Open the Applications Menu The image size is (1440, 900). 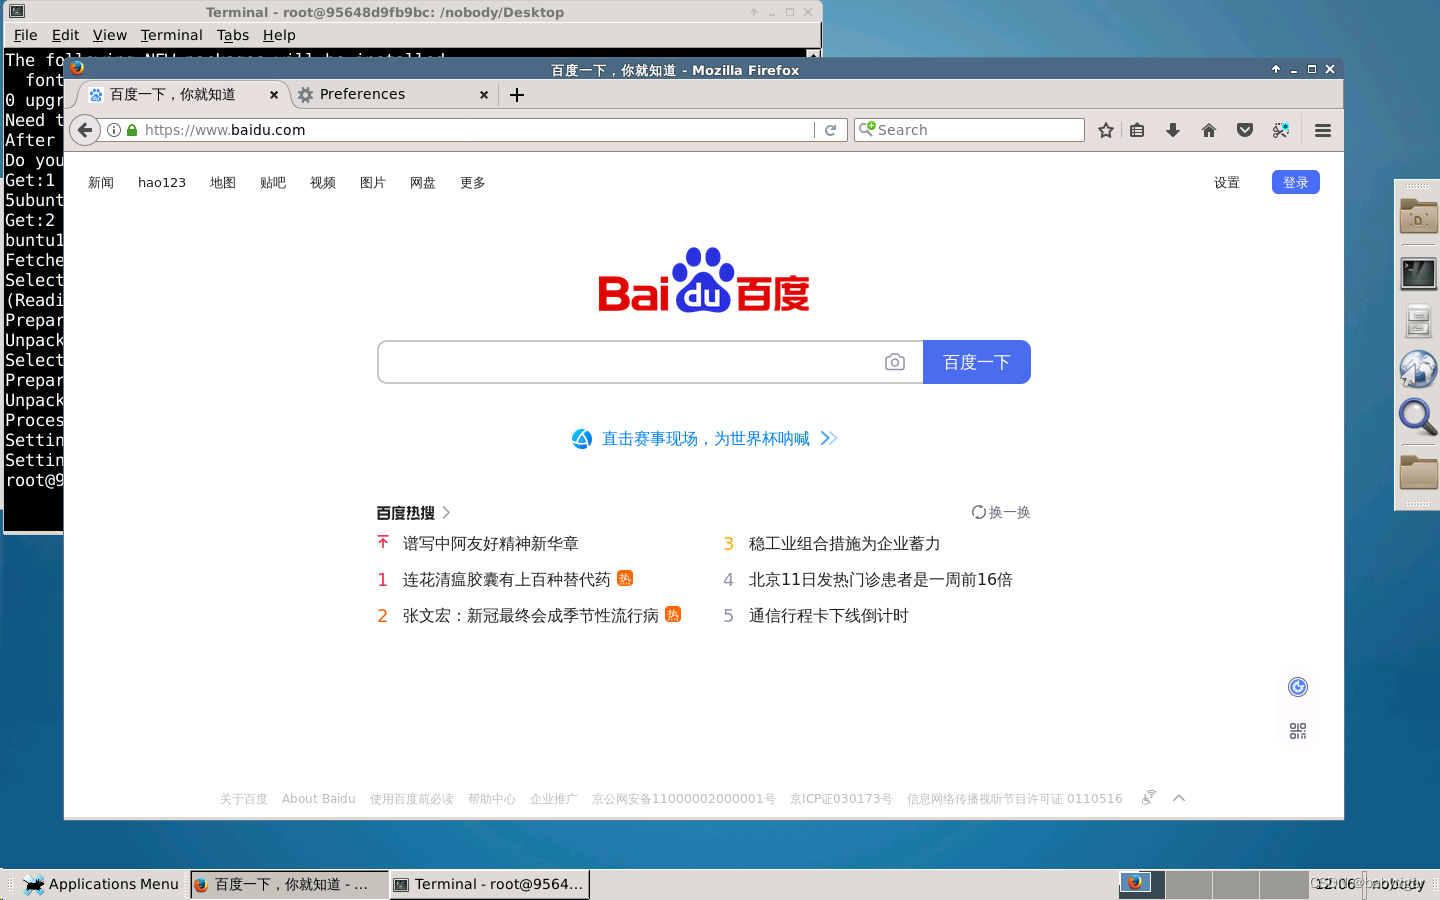click(x=102, y=884)
